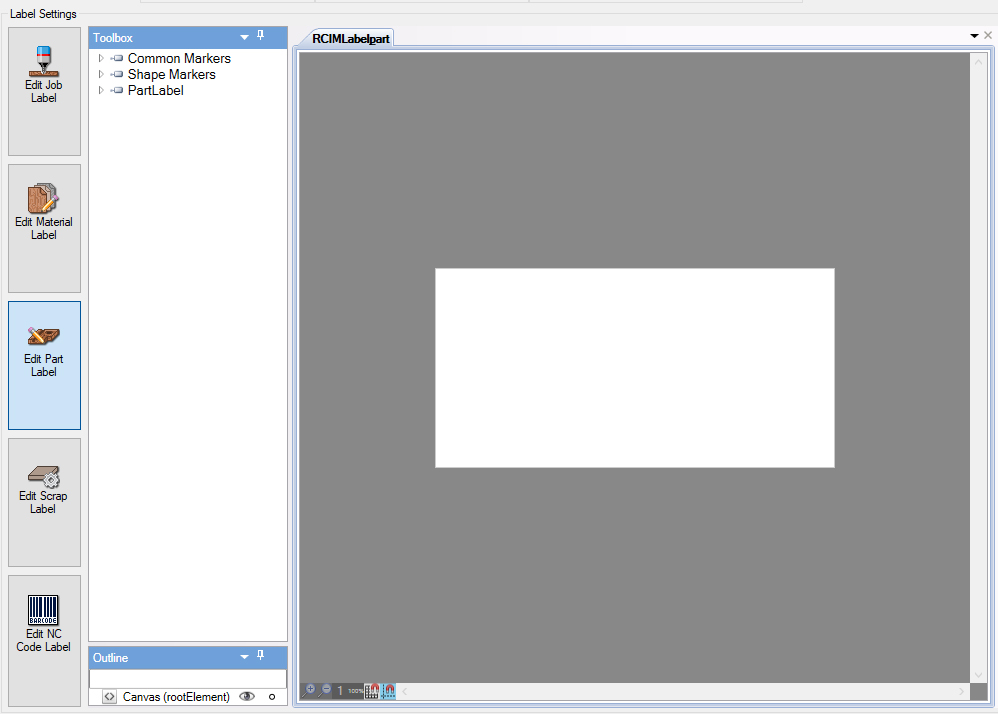Viewport: 998px width, 714px height.
Task: Open the Edit Material Label editor
Action: (44, 228)
